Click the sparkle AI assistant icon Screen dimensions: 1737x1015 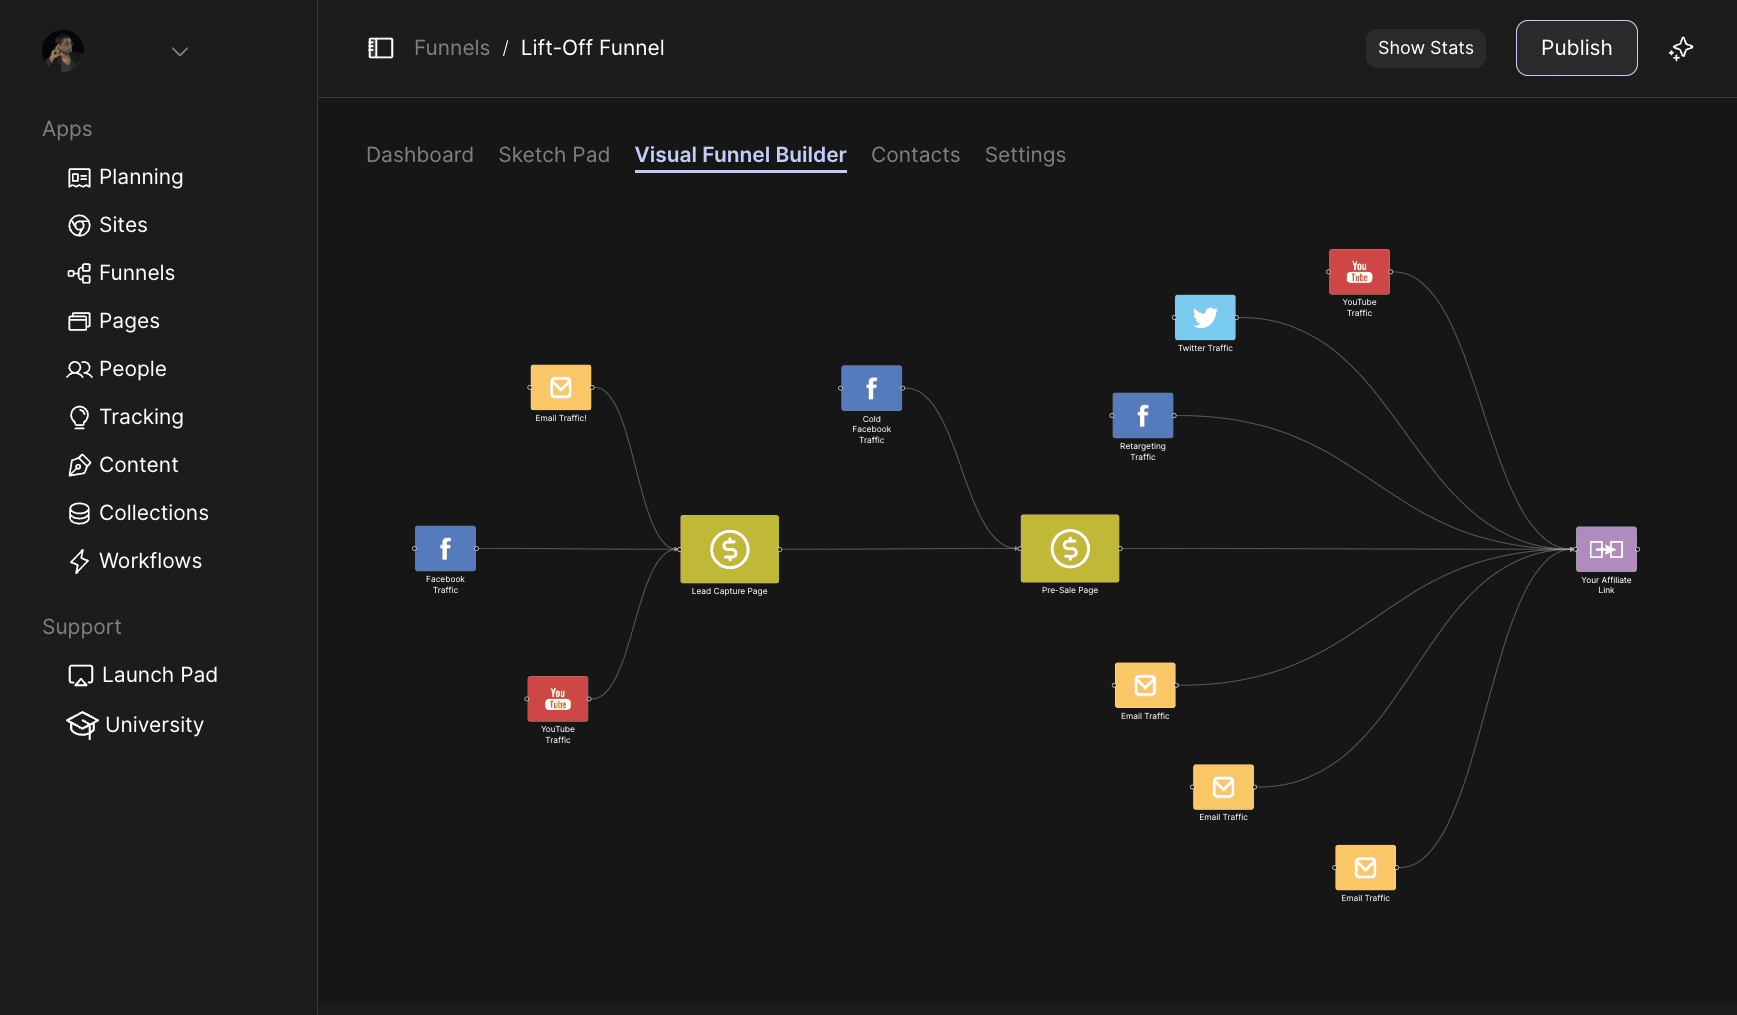coord(1681,48)
